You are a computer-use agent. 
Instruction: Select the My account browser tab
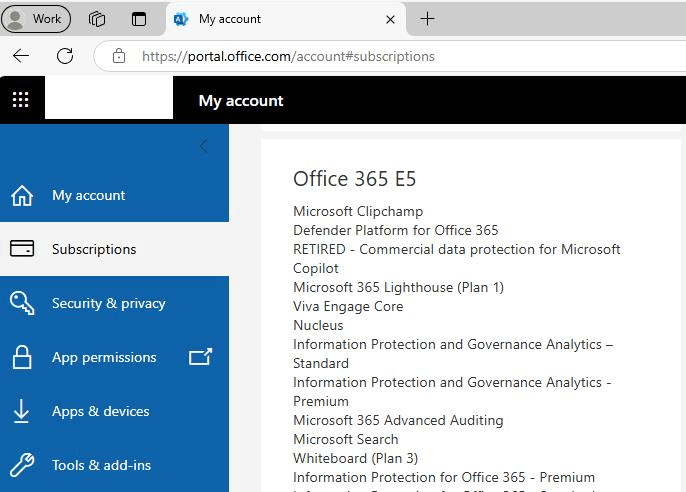coord(286,19)
